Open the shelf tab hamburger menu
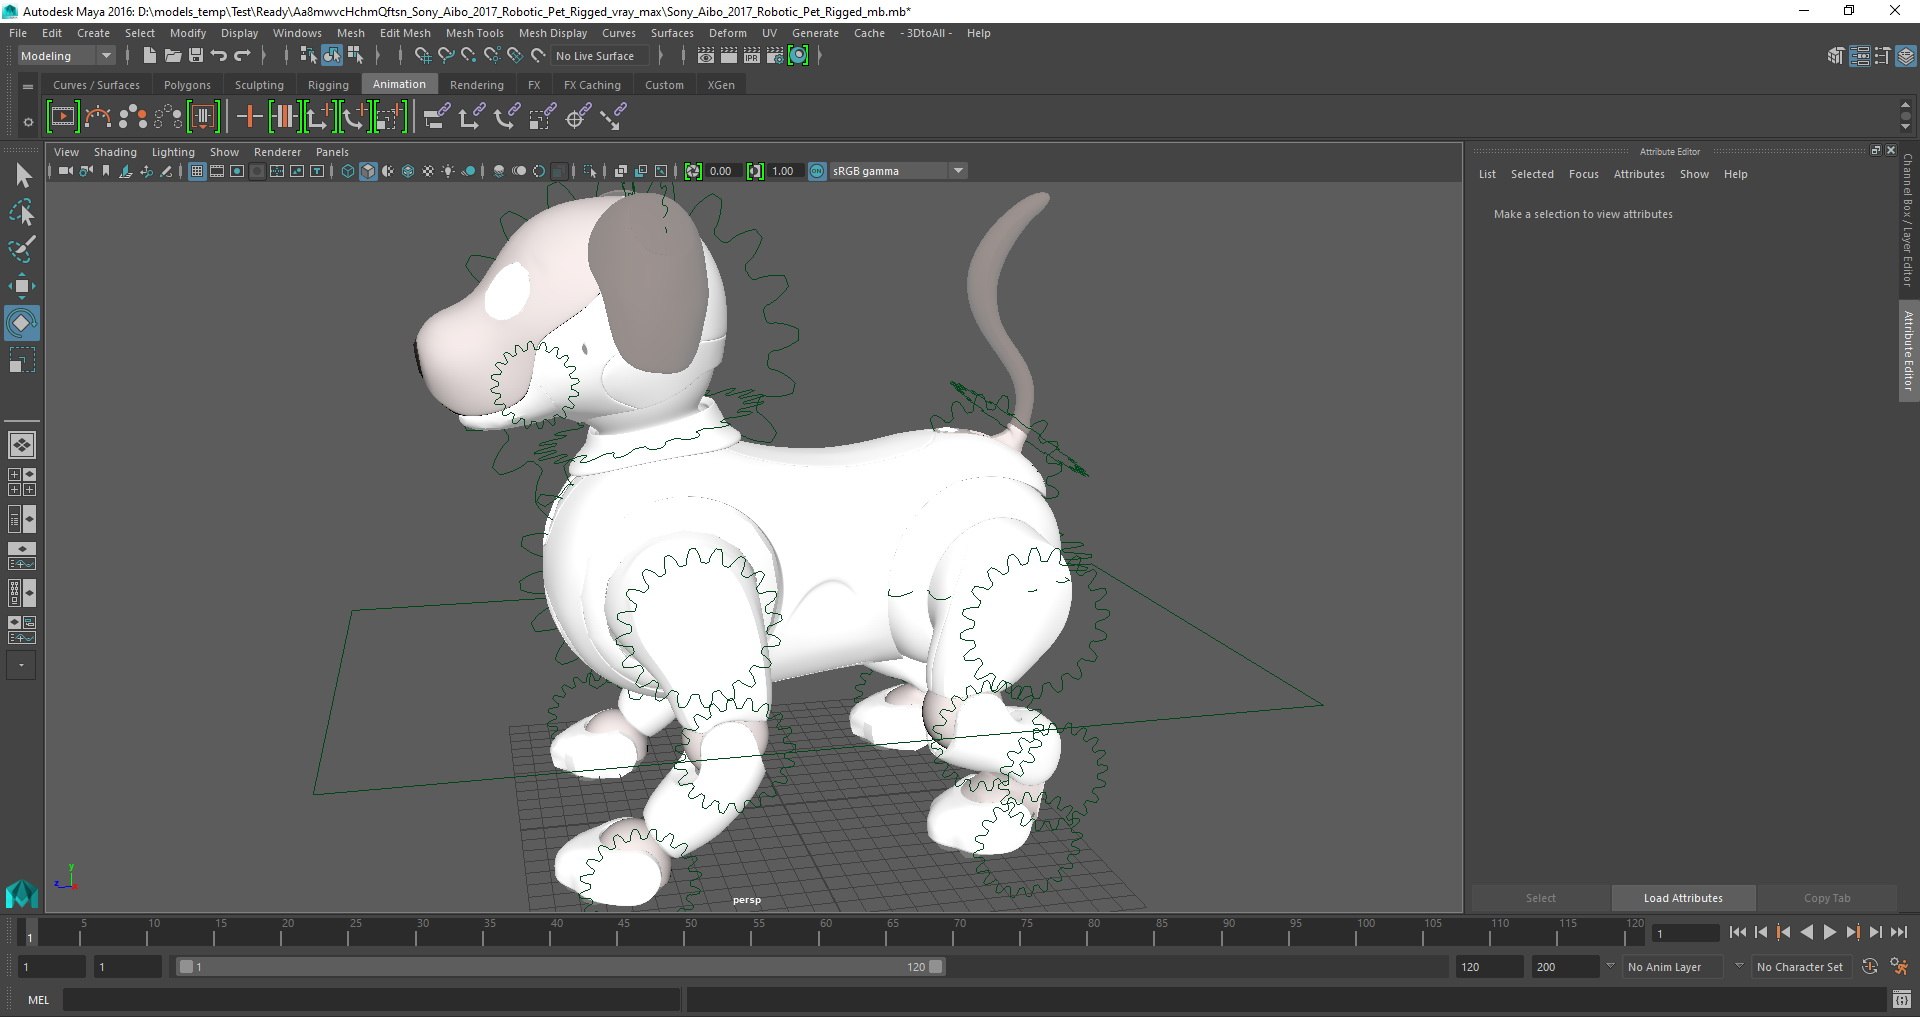Viewport: 1920px width, 1017px height. coord(28,86)
